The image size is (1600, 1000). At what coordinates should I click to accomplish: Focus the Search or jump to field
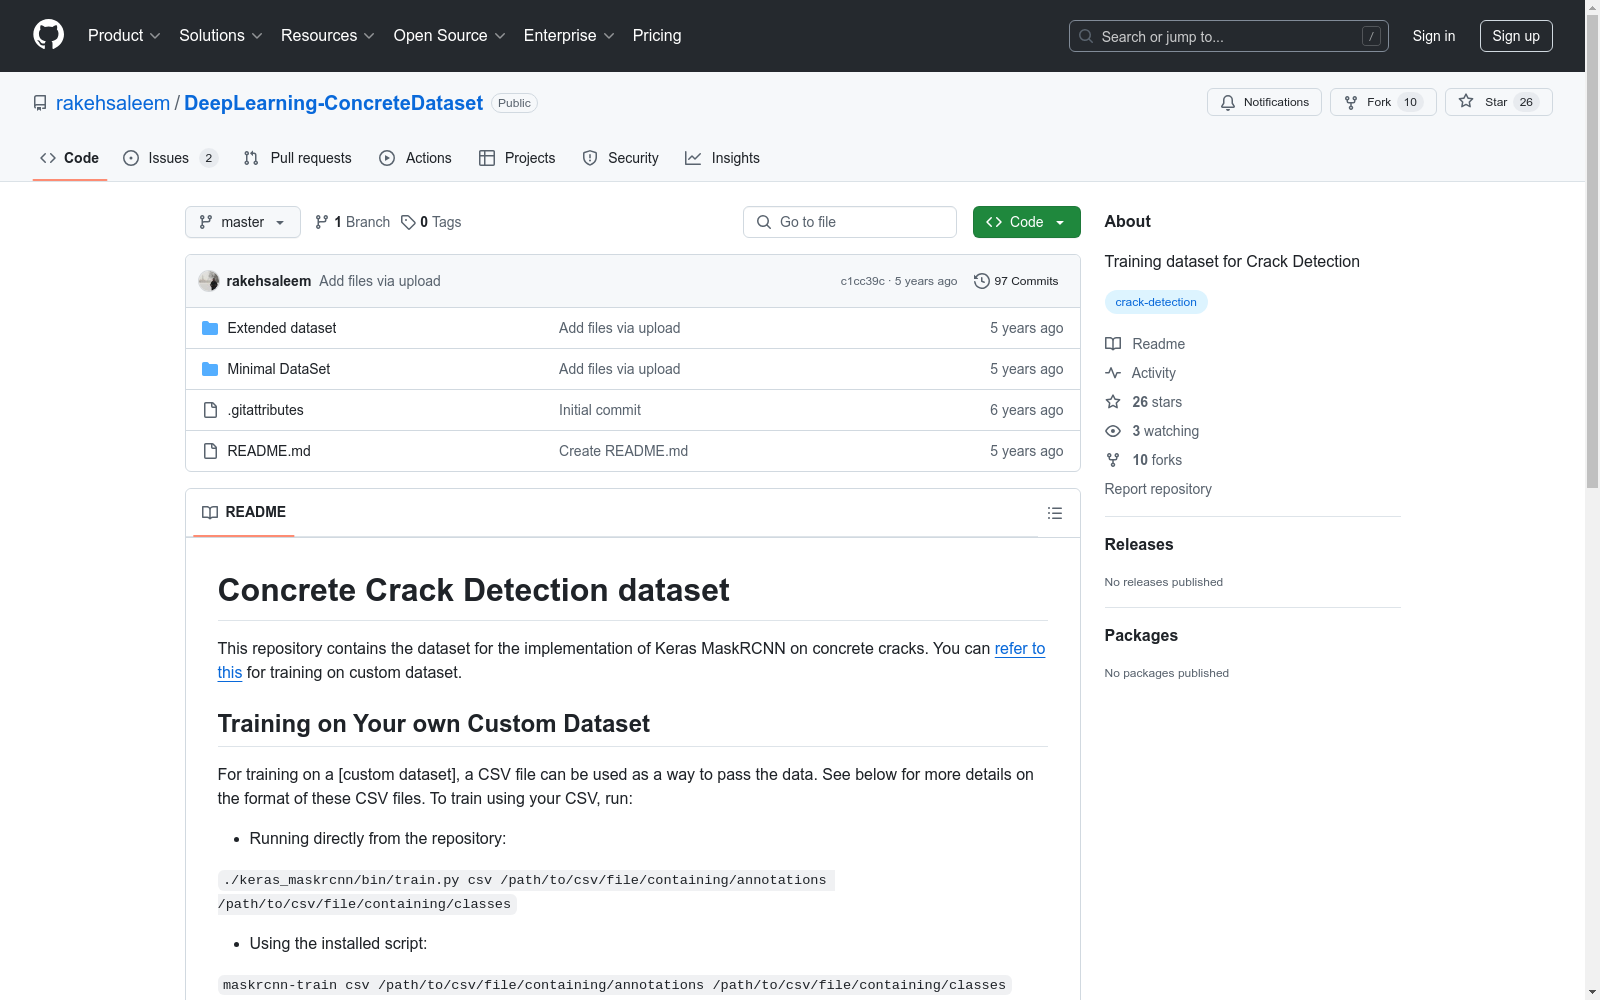(1228, 36)
